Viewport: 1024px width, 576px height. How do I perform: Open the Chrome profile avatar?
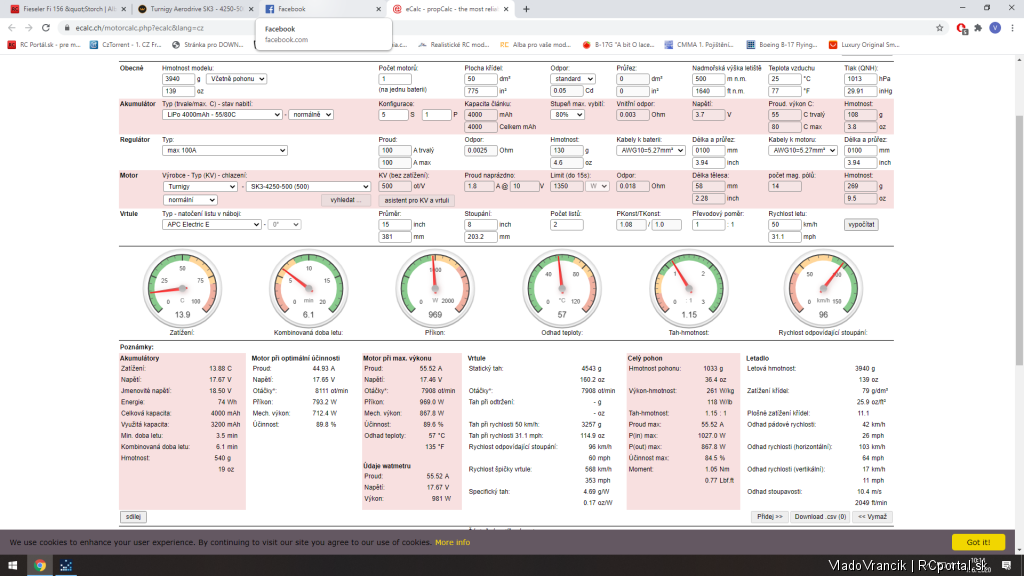995,28
